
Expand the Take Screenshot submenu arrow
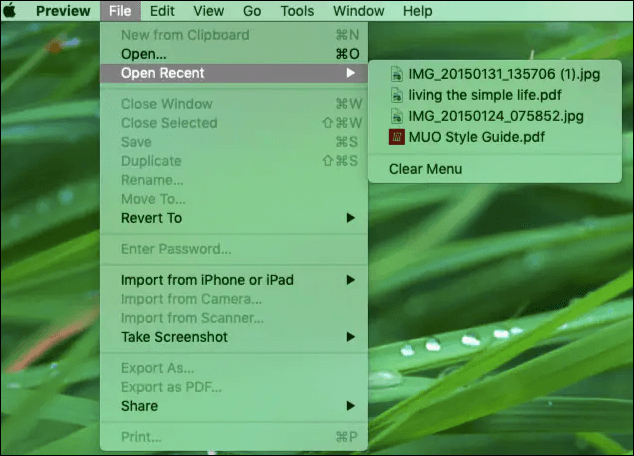click(350, 337)
